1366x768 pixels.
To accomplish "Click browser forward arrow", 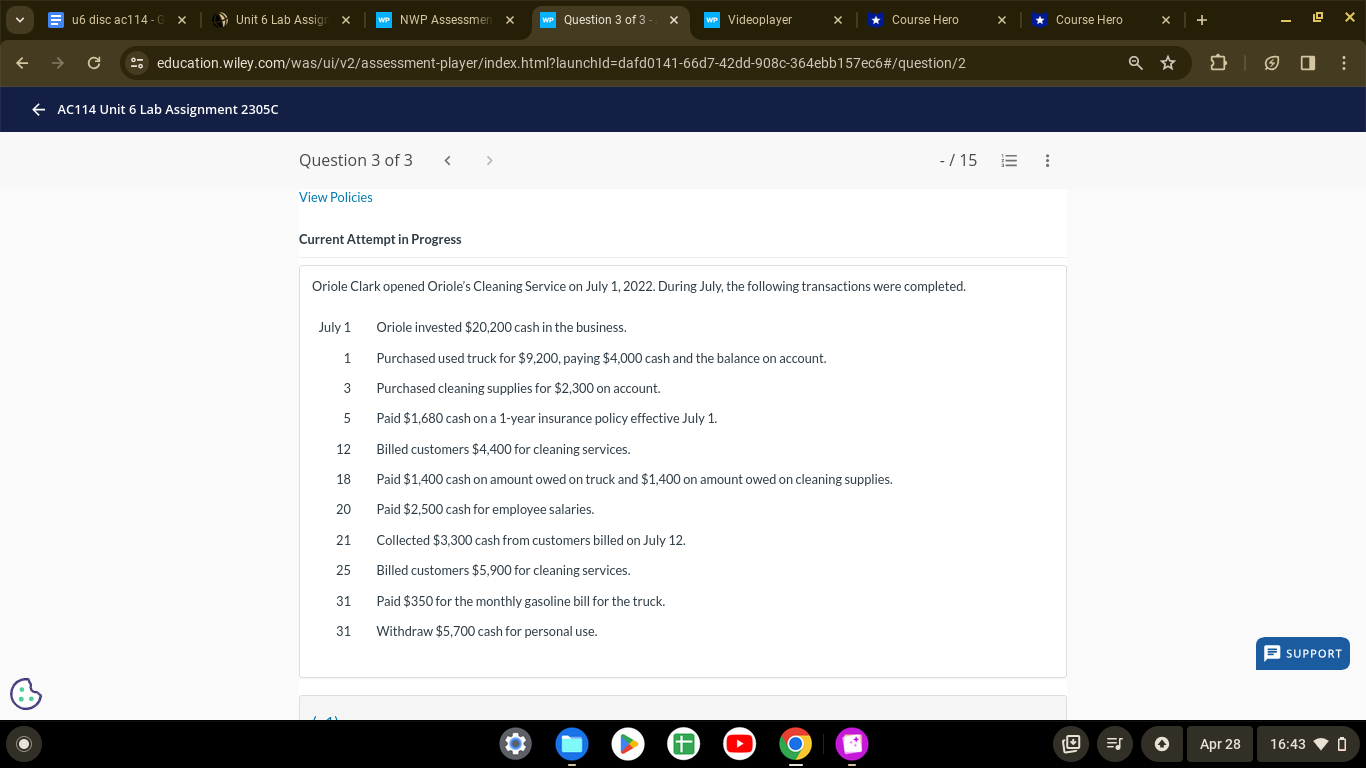I will click(59, 63).
